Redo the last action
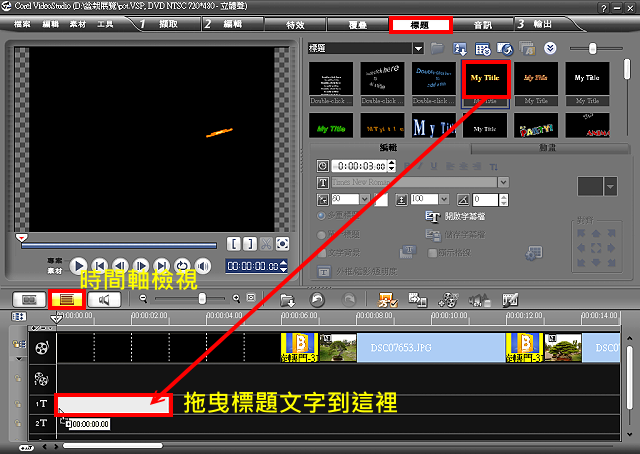 tap(348, 300)
